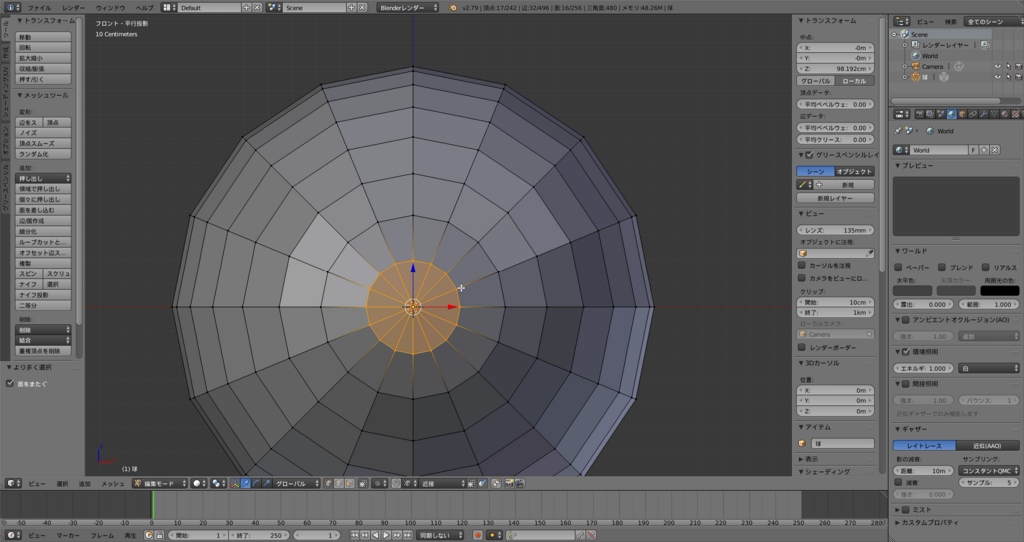Open the 編集モード mode dropdown
1024x542 pixels.
click(159, 483)
